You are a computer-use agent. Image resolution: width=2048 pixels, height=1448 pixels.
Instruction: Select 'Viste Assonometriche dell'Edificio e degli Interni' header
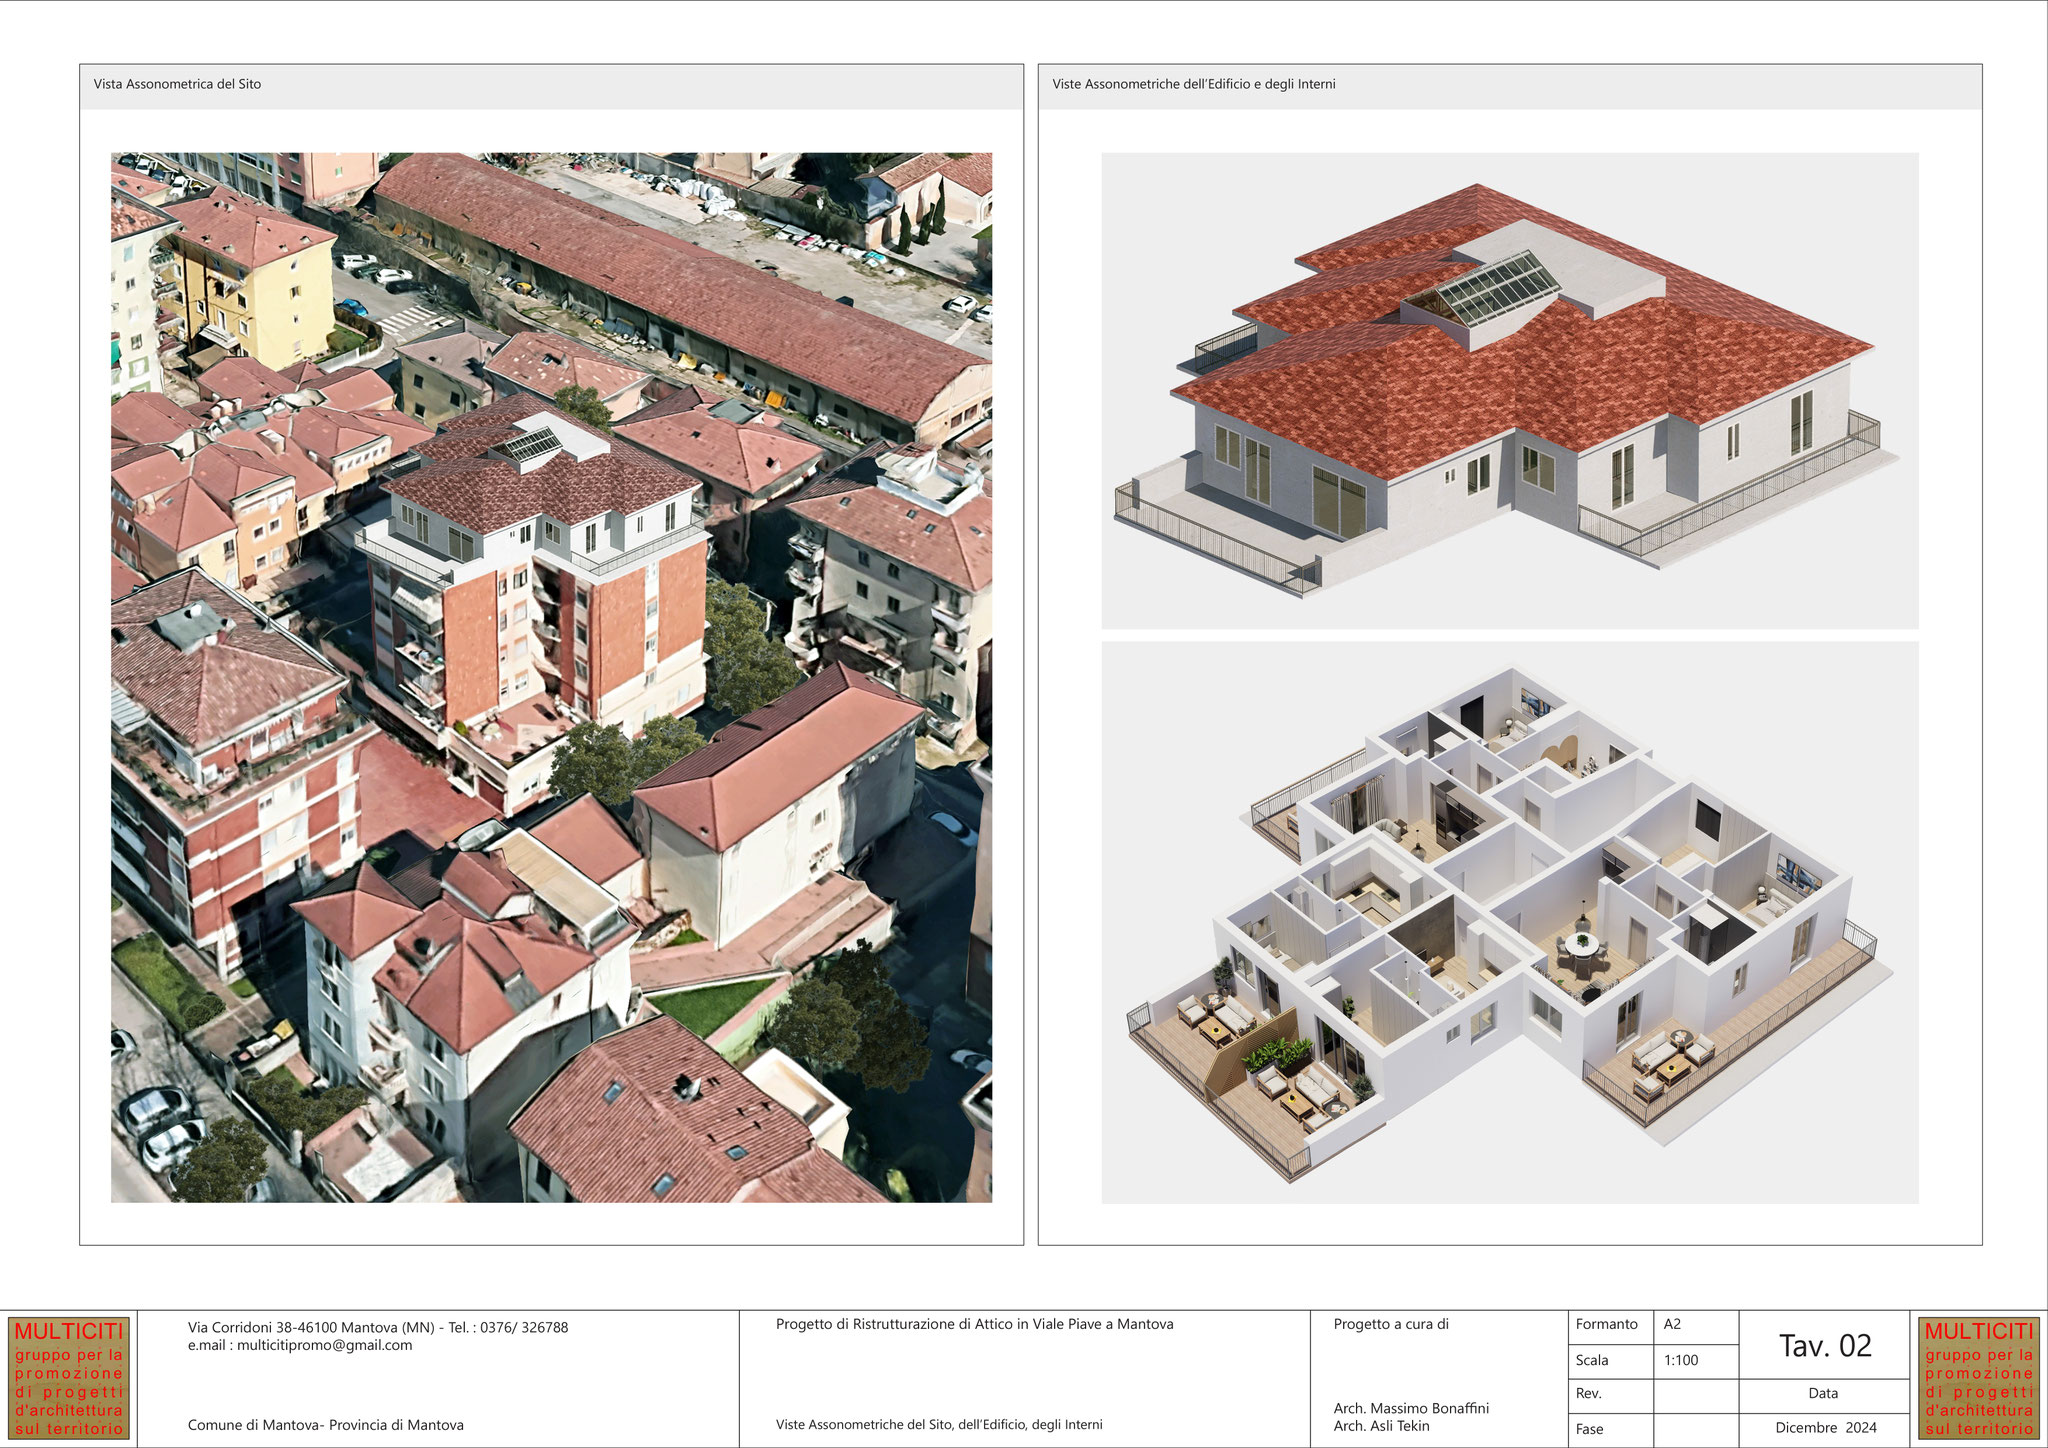pos(1193,85)
